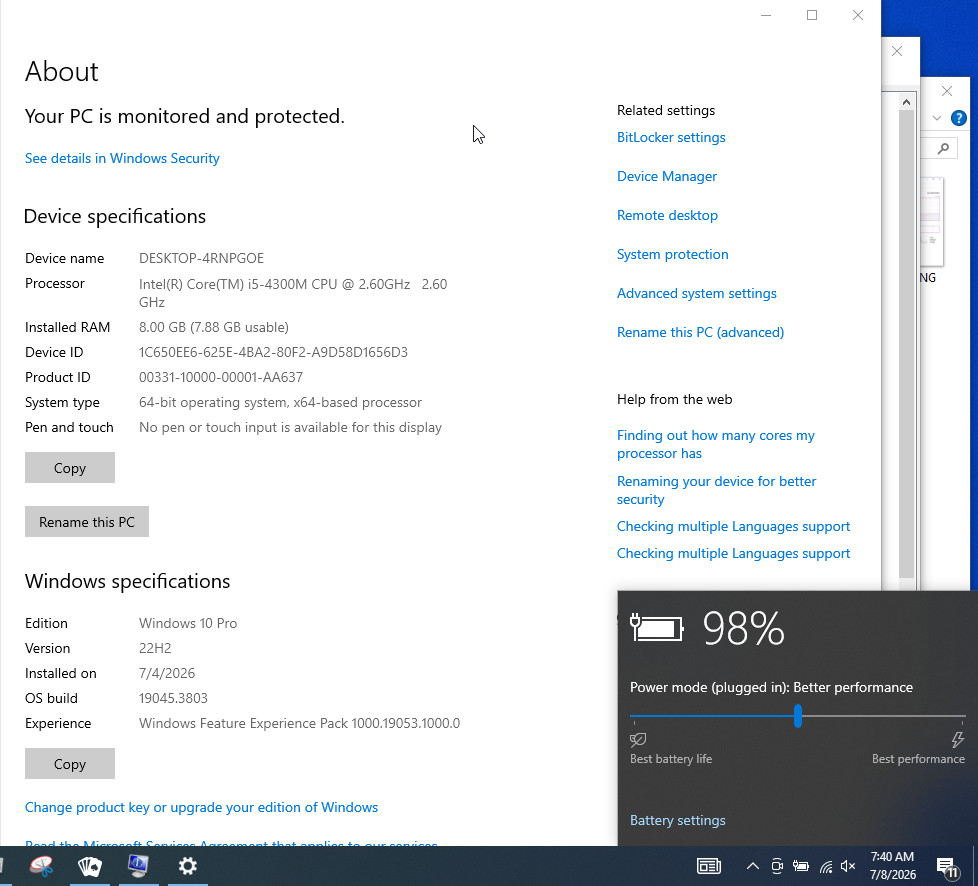Open the network Wi-Fi tray icon
Screen dimensions: 978x886
coord(826,867)
